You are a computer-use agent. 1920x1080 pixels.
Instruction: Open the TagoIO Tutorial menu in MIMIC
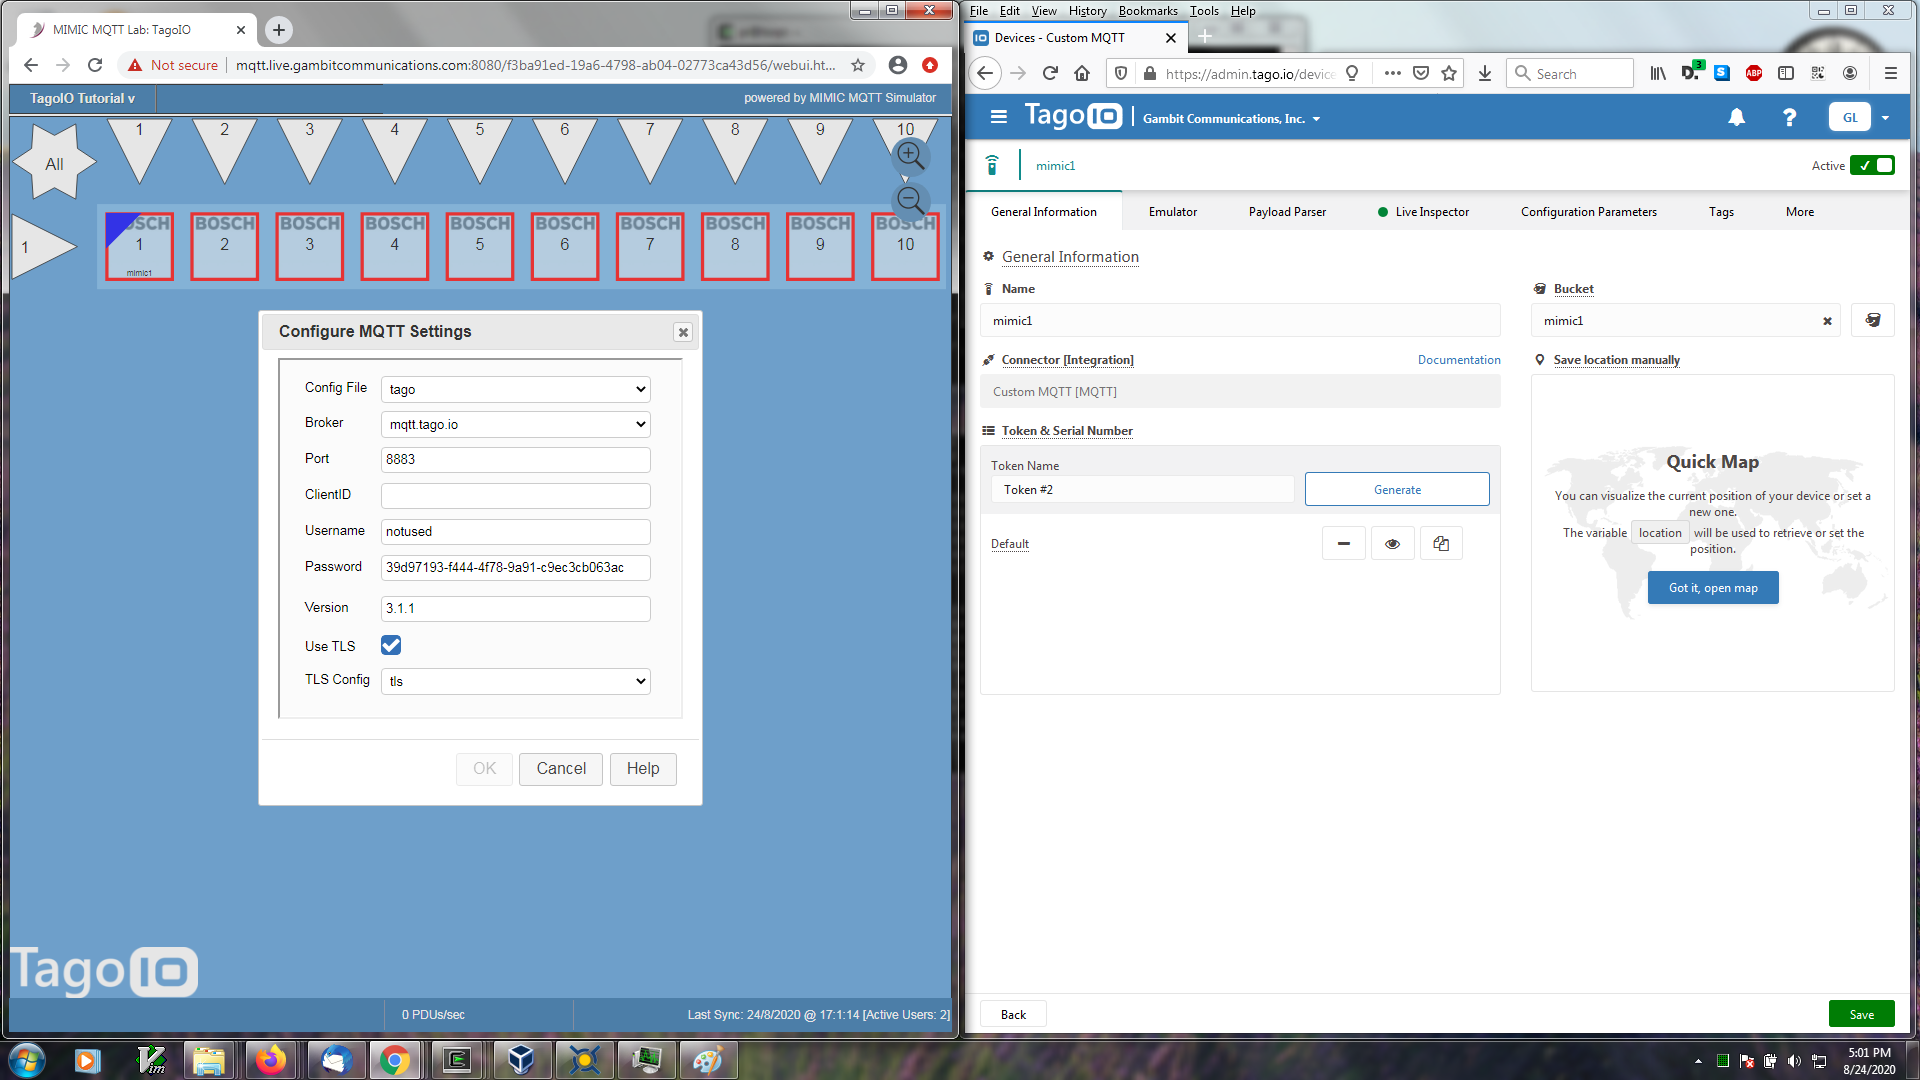[82, 98]
